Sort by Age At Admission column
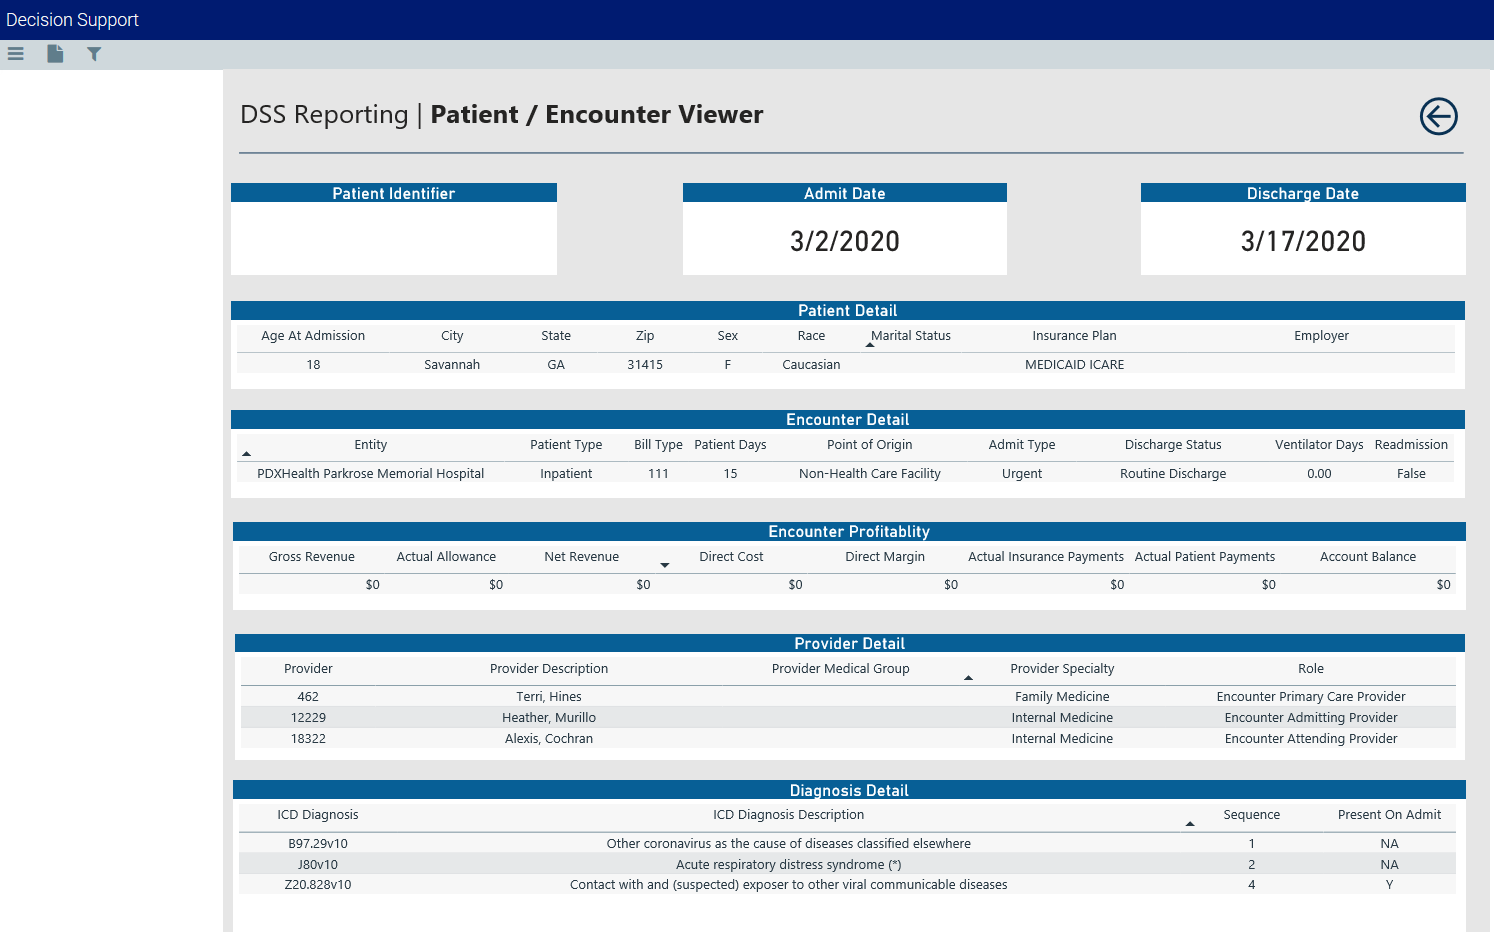The image size is (1494, 932). point(313,336)
